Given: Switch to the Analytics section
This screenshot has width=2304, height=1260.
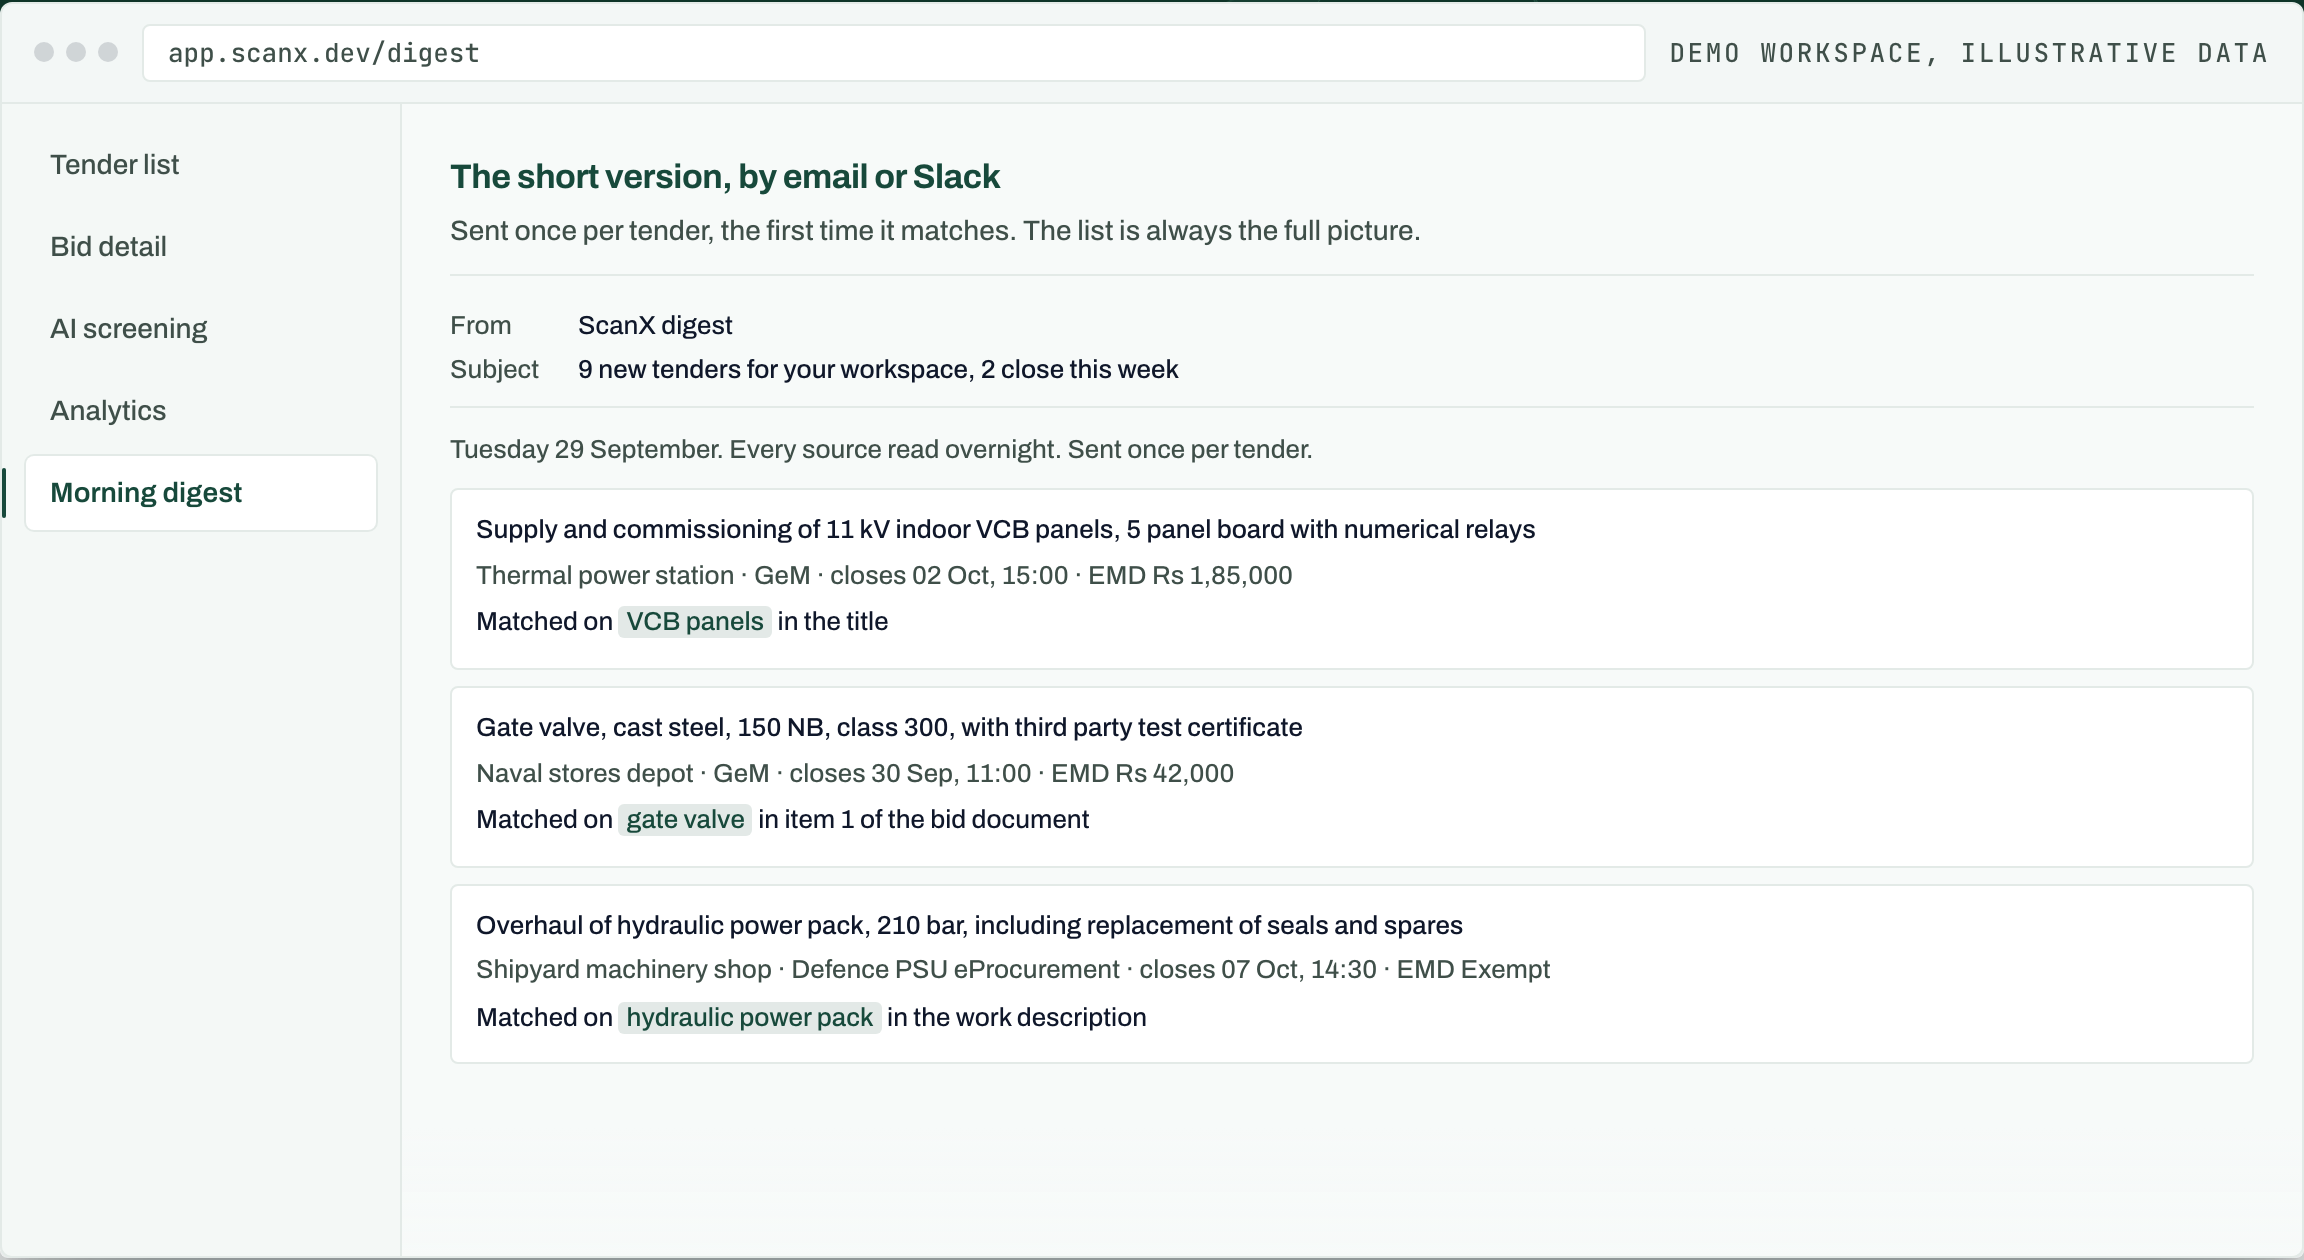Looking at the screenshot, I should pyautogui.click(x=108, y=411).
